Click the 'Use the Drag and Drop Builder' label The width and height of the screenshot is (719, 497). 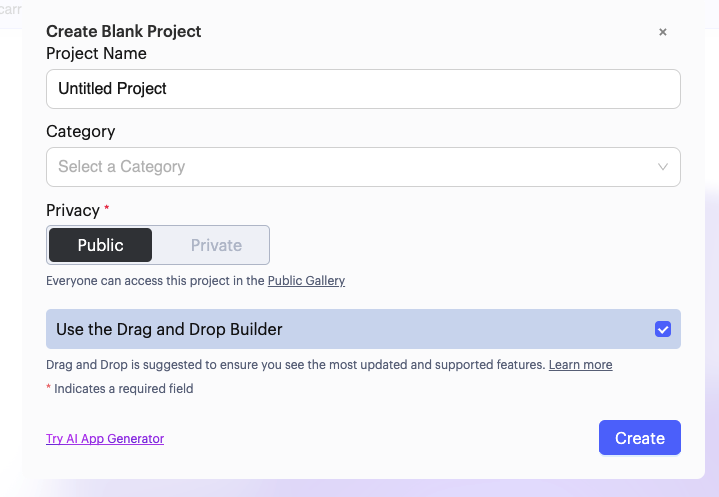coord(169,329)
